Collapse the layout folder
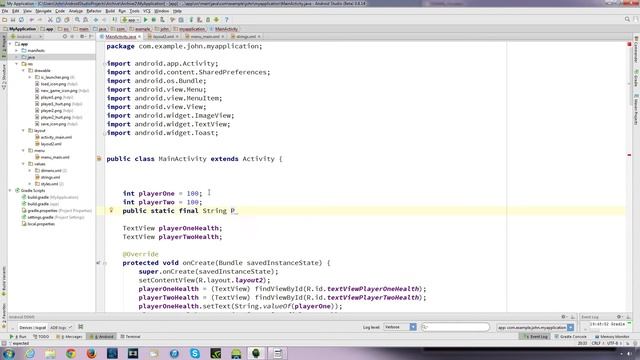 23,131
